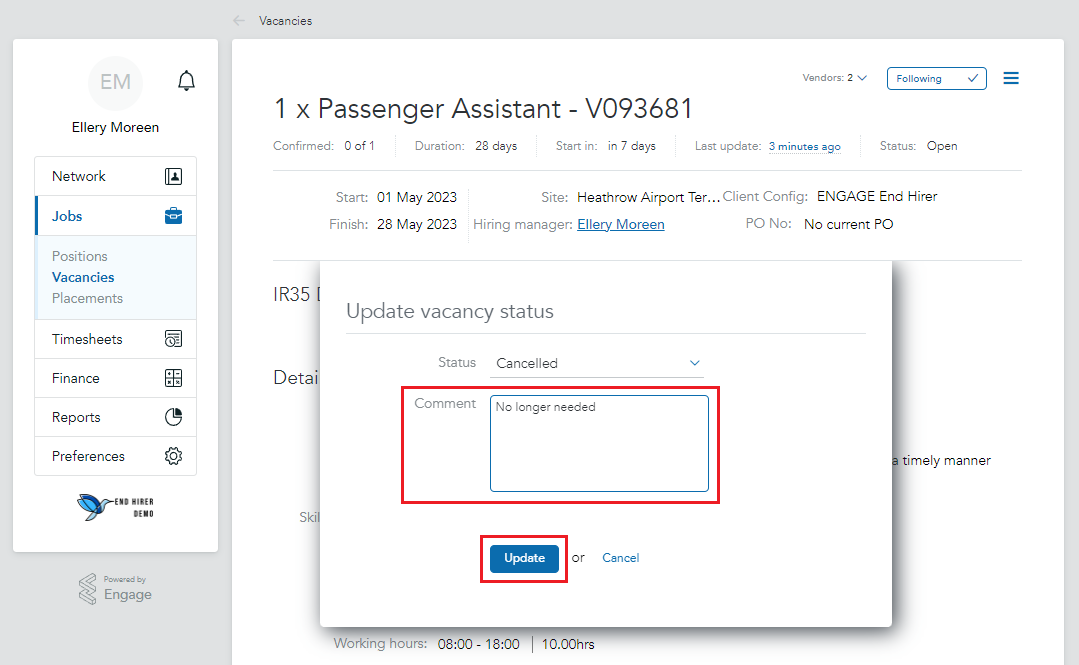
Task: Open the Timesheets menu item
Action: point(116,339)
